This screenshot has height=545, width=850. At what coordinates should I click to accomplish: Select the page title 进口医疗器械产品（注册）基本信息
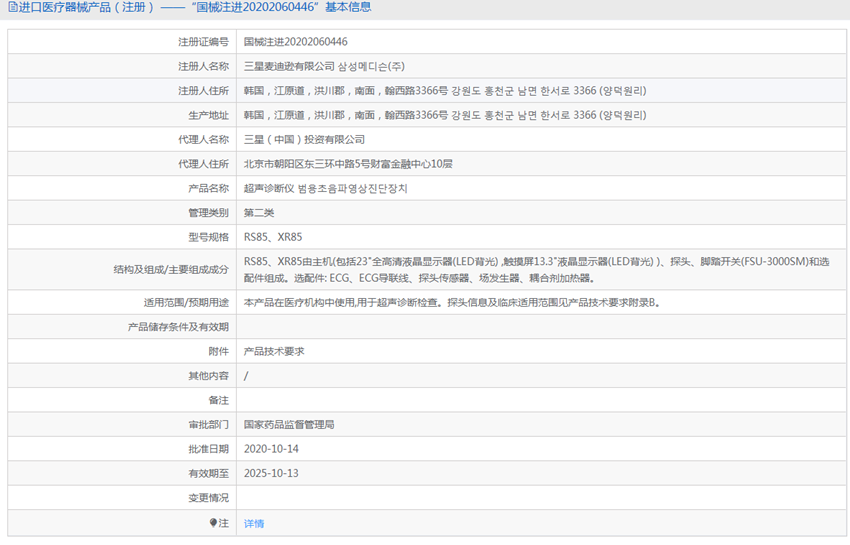(x=190, y=7)
